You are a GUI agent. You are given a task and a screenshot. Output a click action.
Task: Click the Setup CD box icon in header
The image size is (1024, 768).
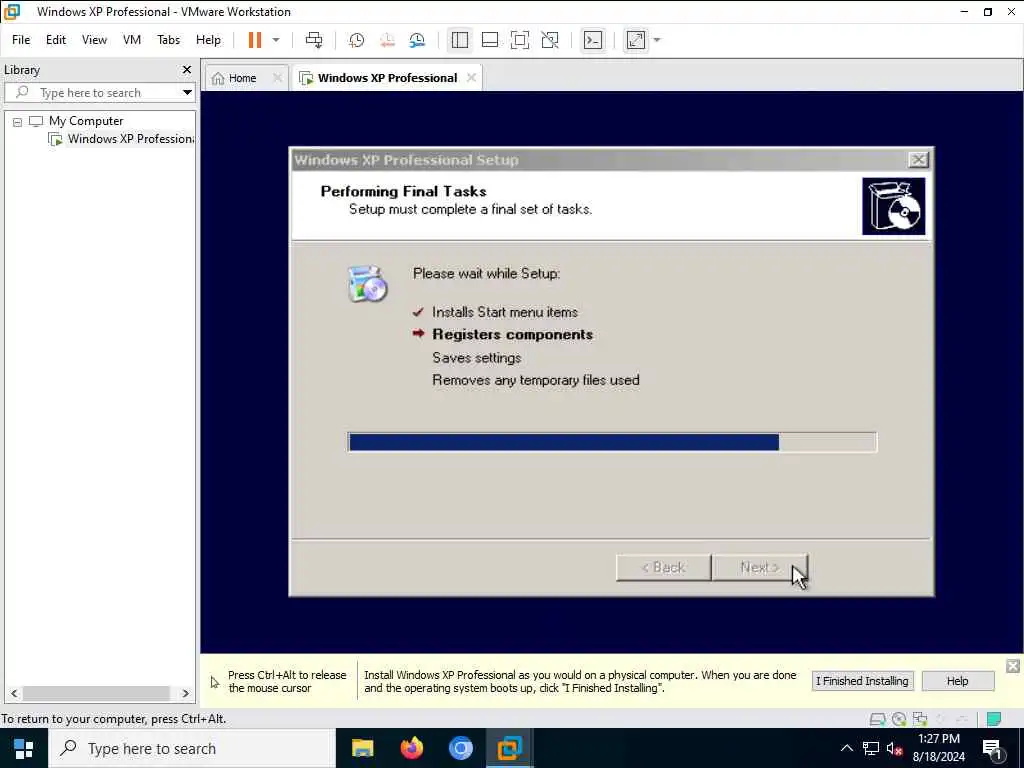[x=893, y=206]
